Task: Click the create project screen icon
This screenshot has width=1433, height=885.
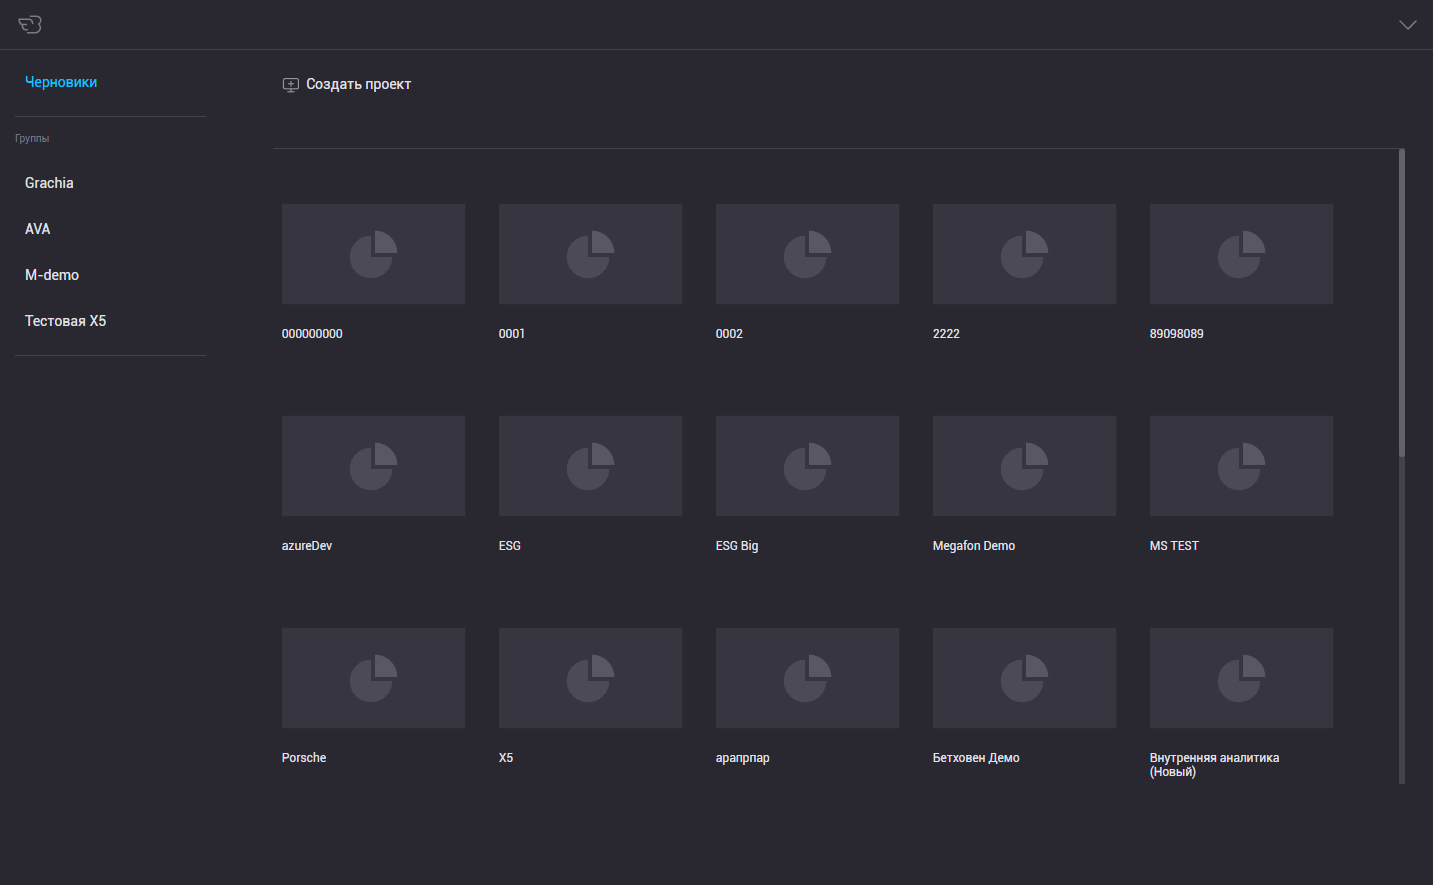Action: click(291, 85)
